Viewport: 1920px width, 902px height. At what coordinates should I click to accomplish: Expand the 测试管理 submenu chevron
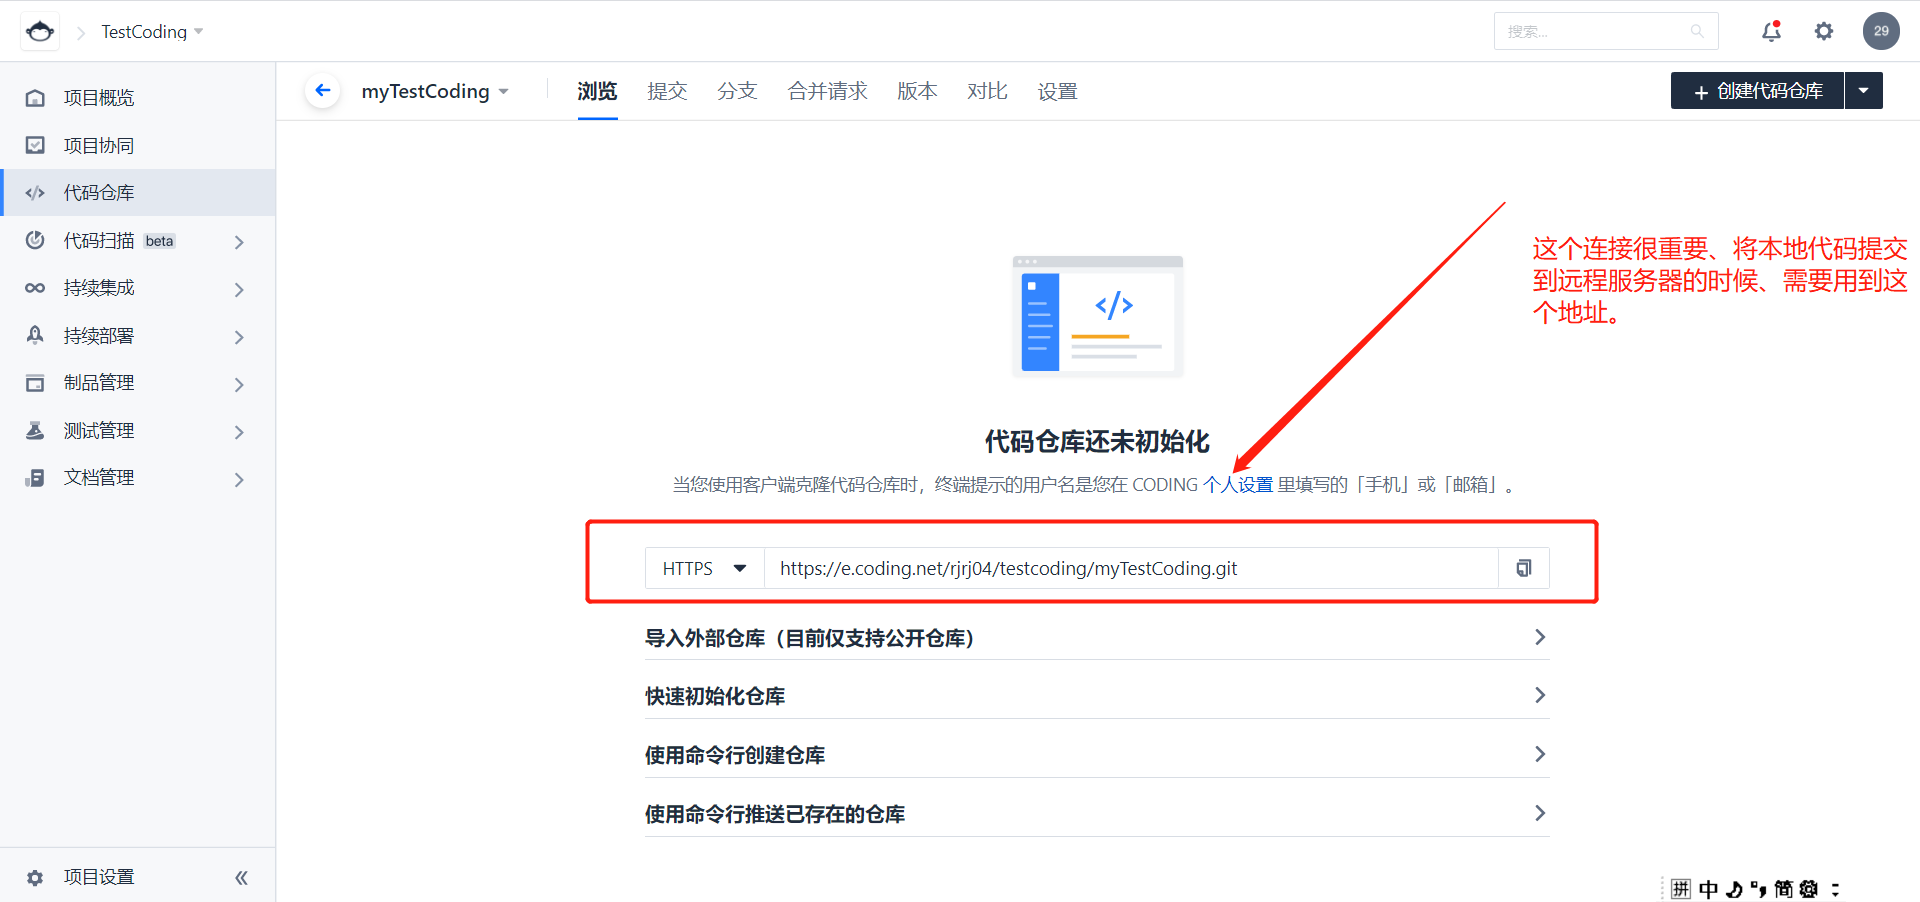239,432
